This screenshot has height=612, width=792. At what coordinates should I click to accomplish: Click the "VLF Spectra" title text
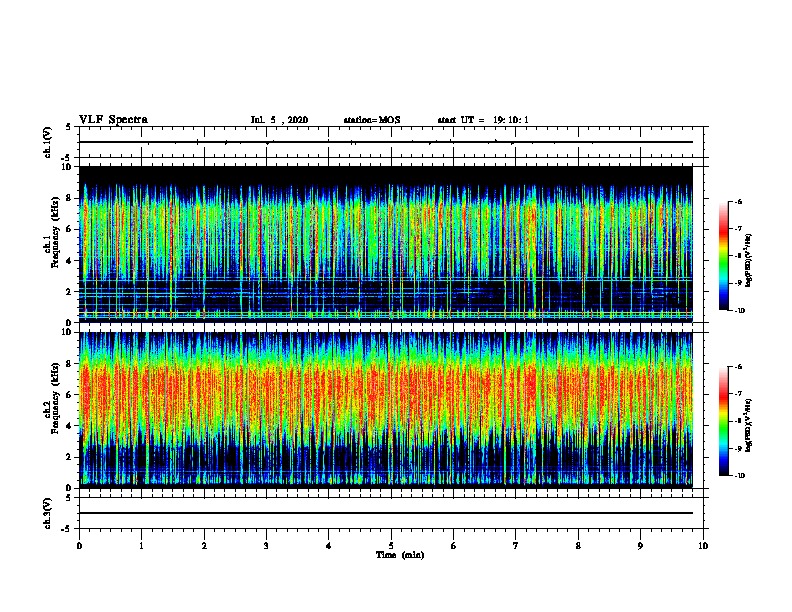113,120
